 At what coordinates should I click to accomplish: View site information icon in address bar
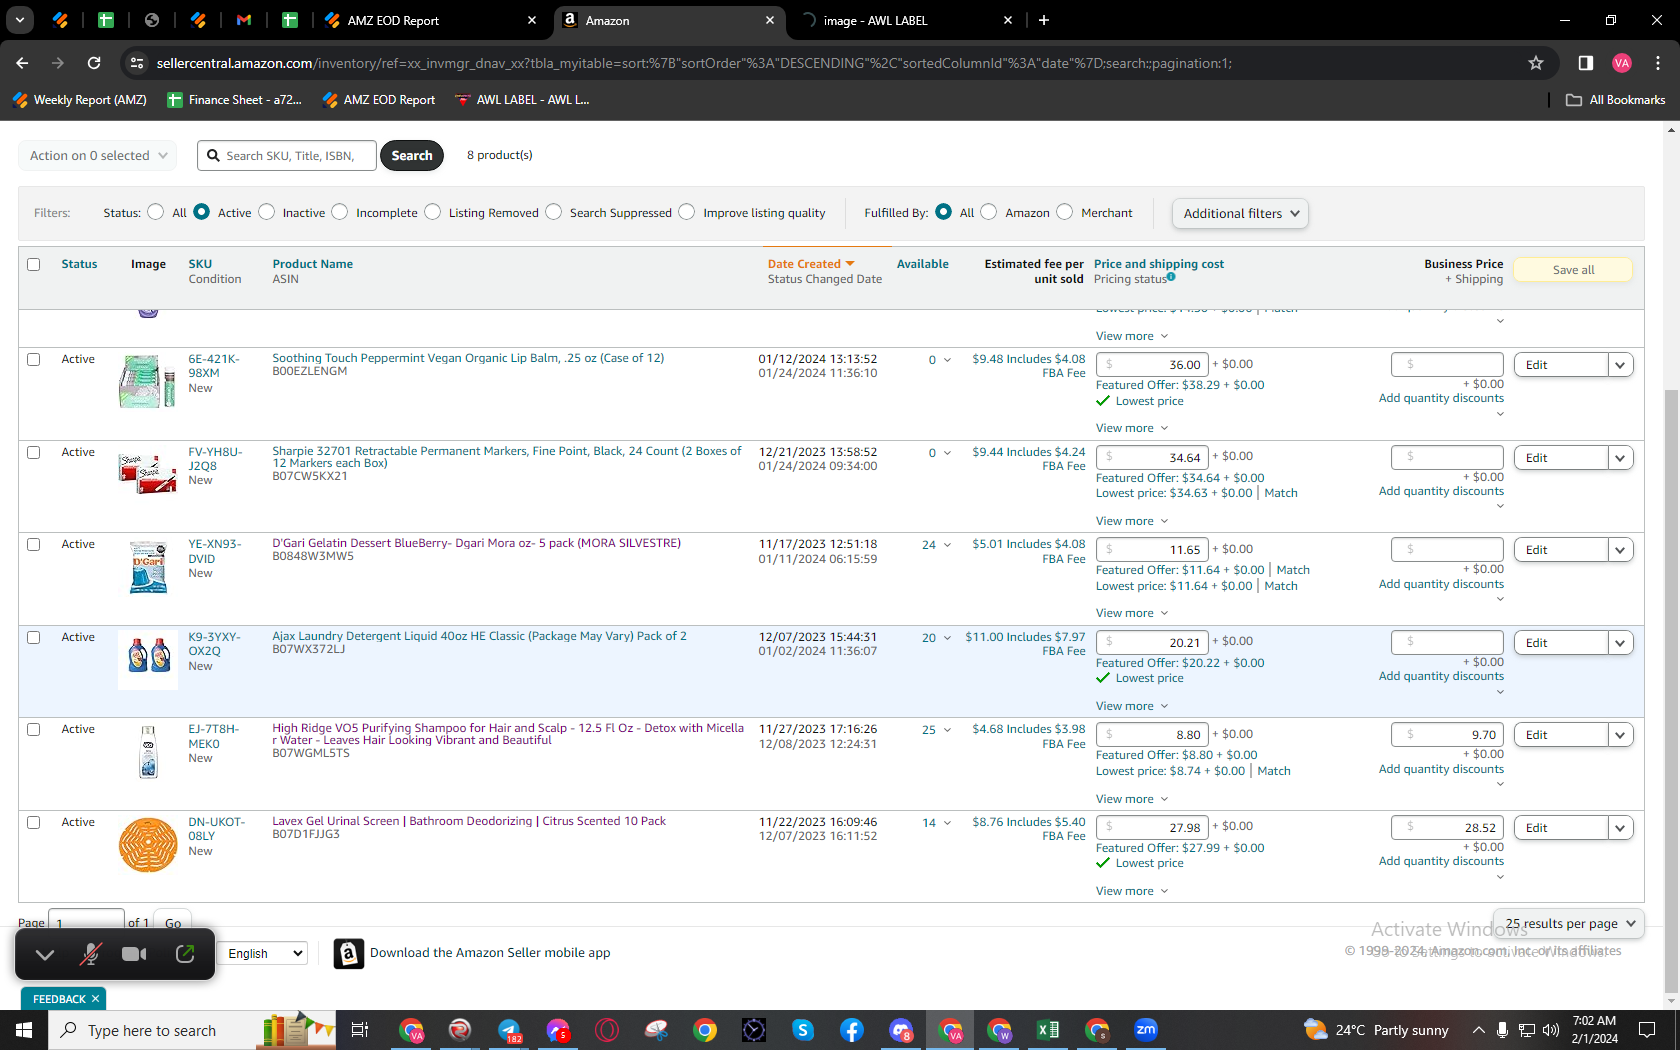click(137, 63)
